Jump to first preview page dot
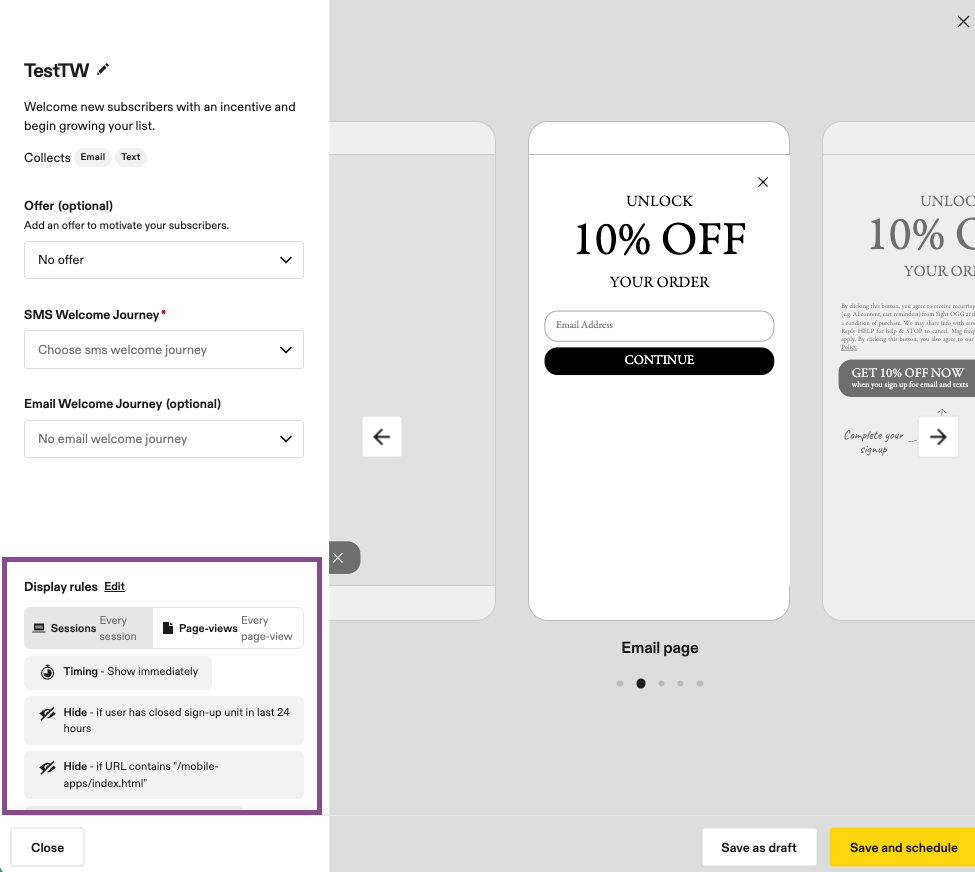Screen dimensions: 975x872 coord(620,684)
